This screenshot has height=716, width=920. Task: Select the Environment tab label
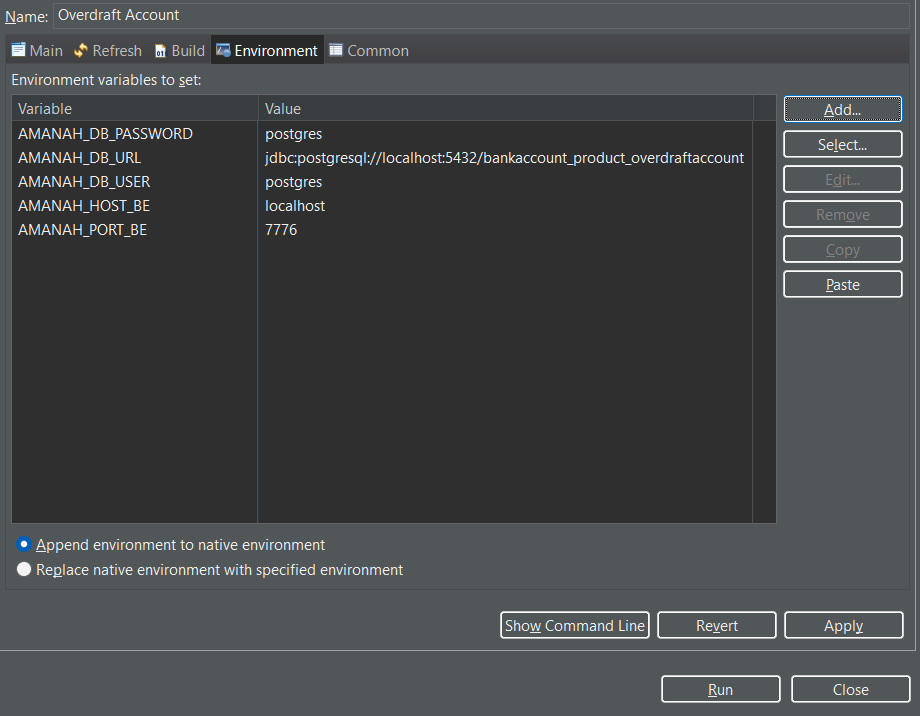(276, 51)
